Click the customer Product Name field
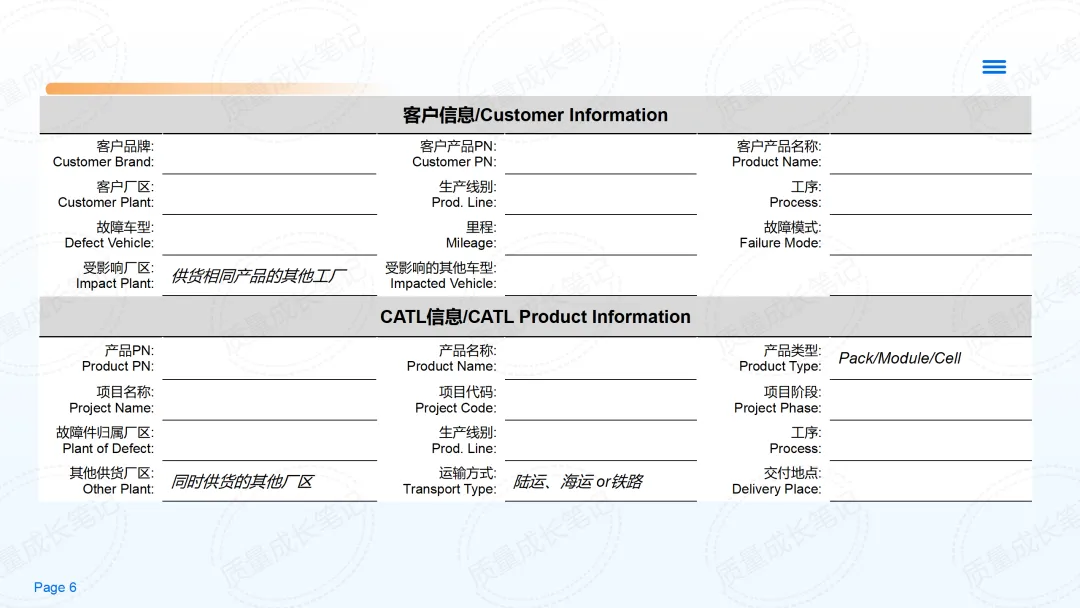Screen dimensions: 1080x608 [x=931, y=154]
